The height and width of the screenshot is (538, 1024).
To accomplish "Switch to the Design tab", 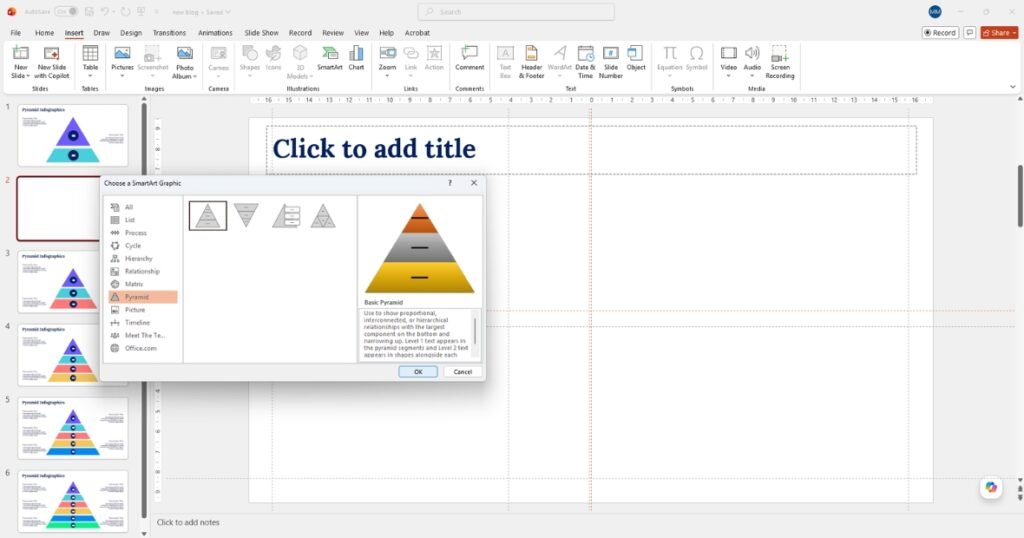I will (x=131, y=33).
